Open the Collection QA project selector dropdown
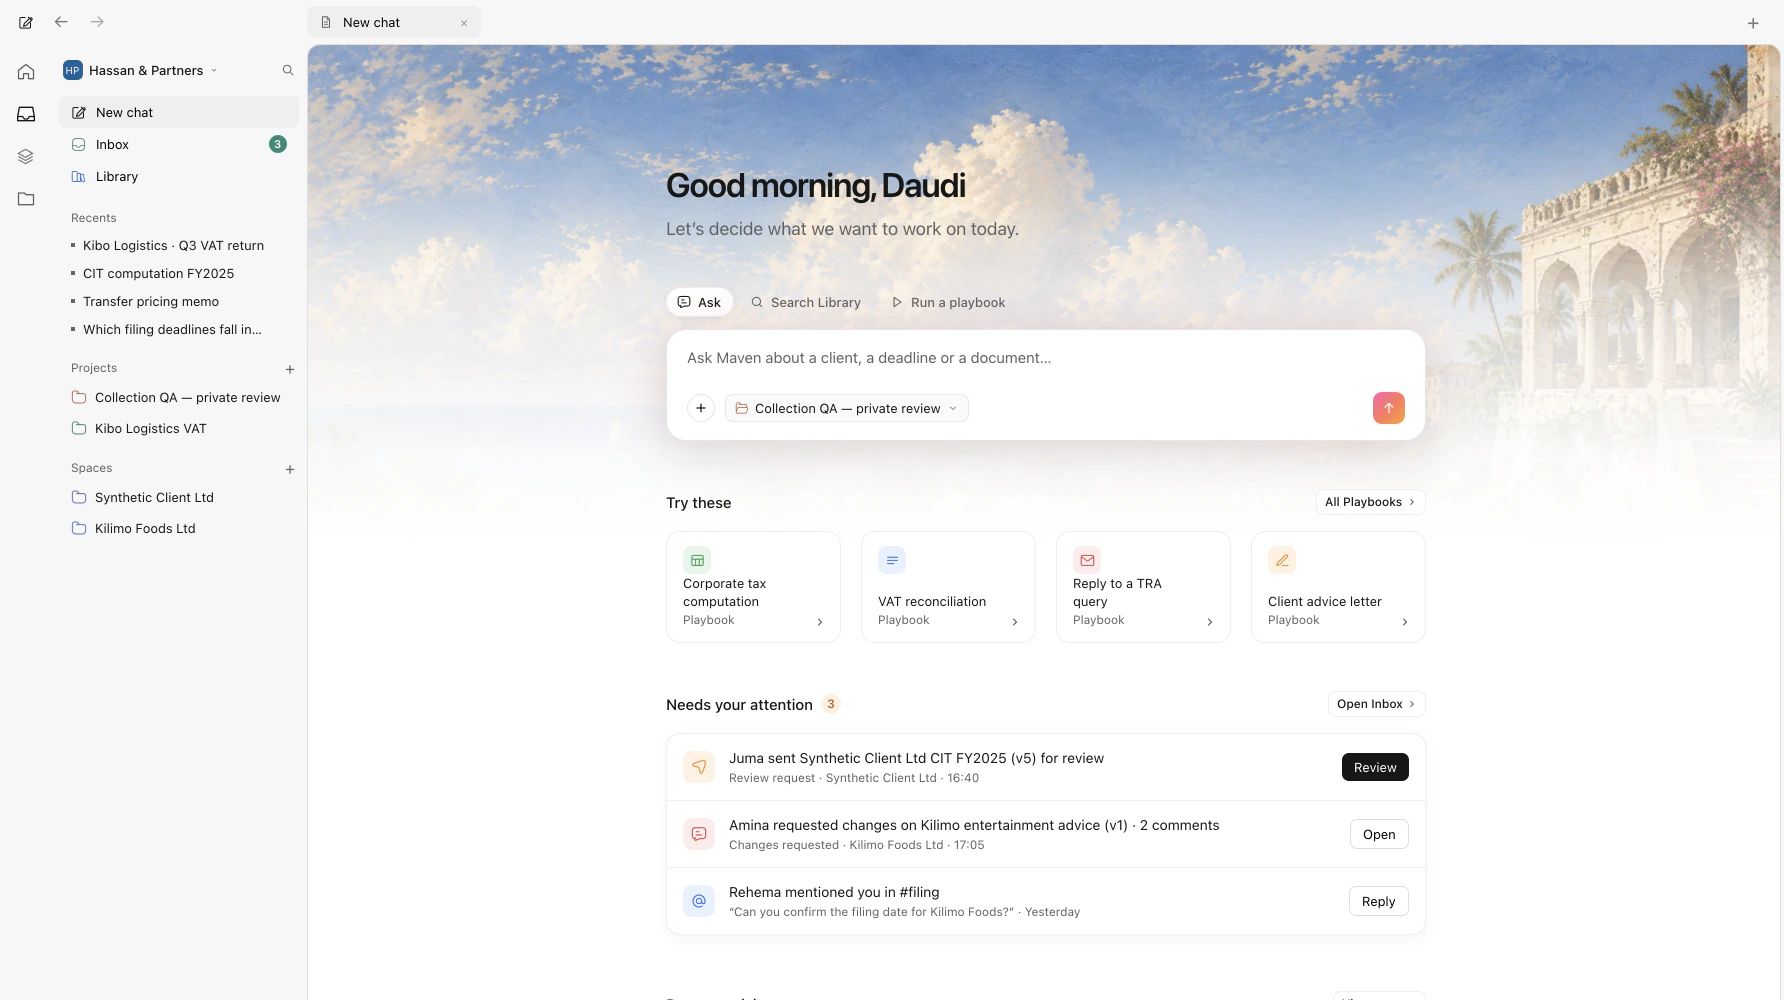Viewport: 1784px width, 1000px height. point(847,408)
